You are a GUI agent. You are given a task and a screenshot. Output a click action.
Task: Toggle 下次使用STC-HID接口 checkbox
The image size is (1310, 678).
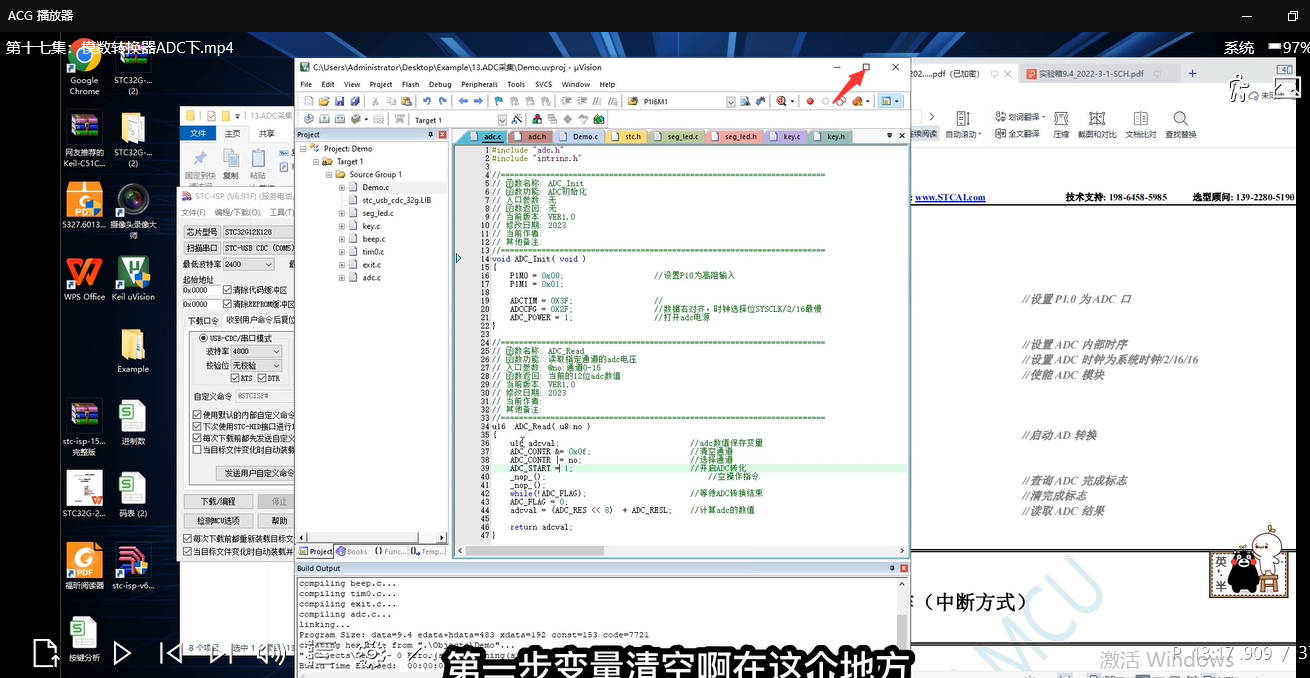[x=197, y=426]
